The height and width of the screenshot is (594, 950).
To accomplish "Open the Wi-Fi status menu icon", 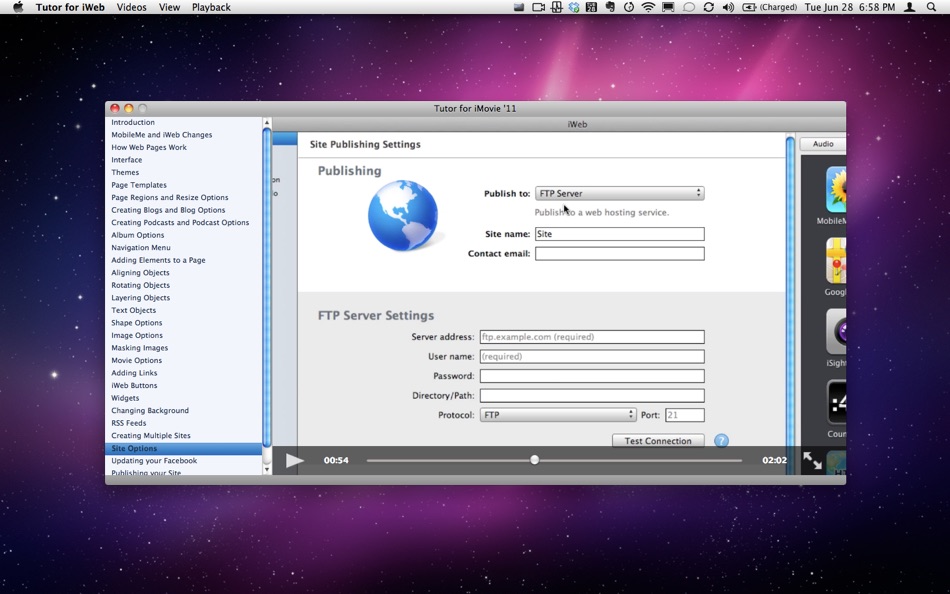I will click(648, 7).
